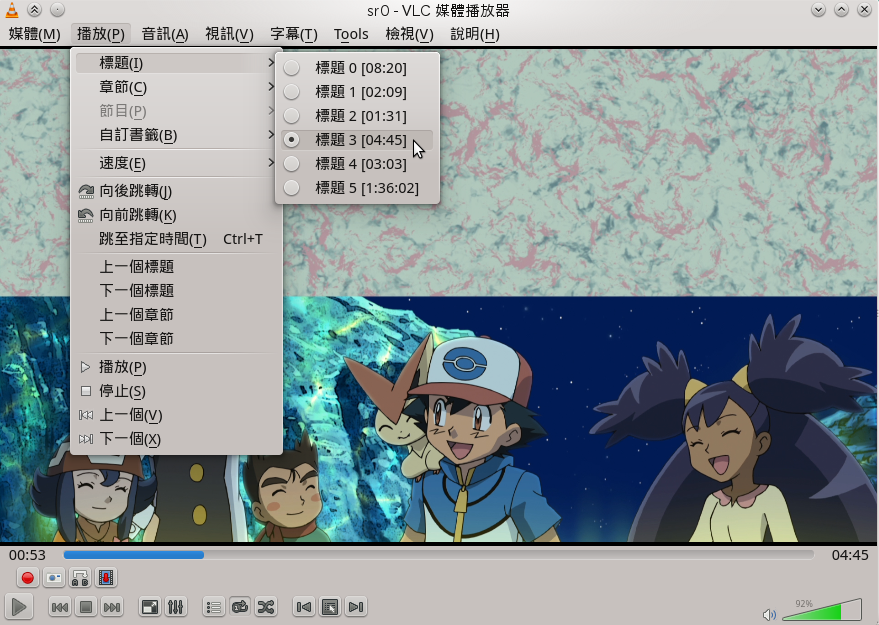
Task: Open the Tools menu
Action: pyautogui.click(x=351, y=34)
